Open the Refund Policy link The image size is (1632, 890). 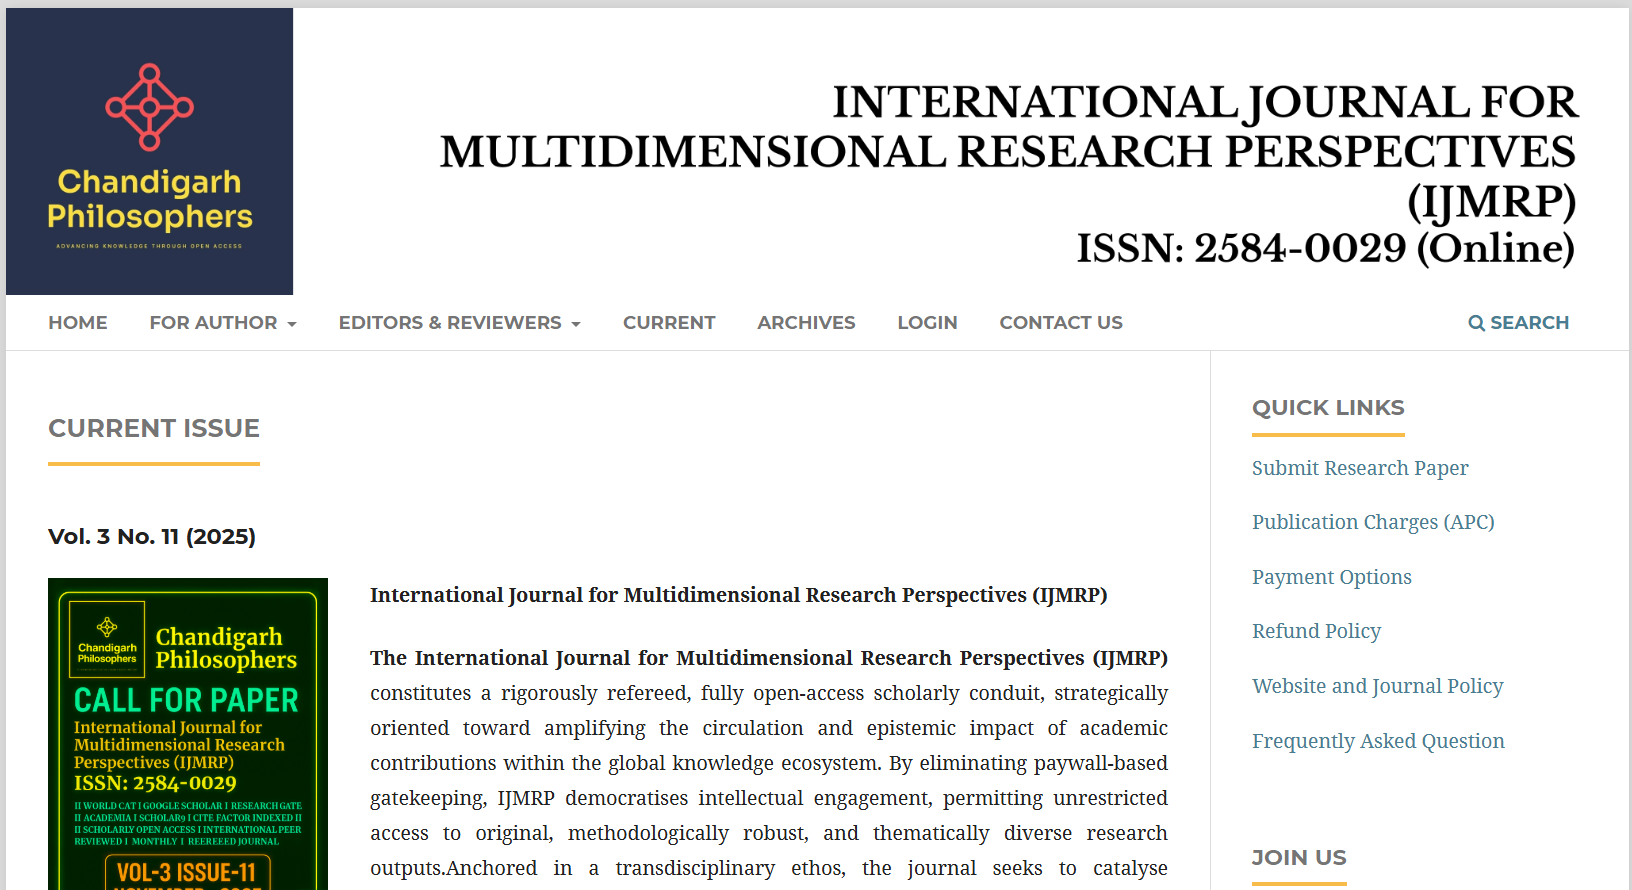click(x=1316, y=631)
